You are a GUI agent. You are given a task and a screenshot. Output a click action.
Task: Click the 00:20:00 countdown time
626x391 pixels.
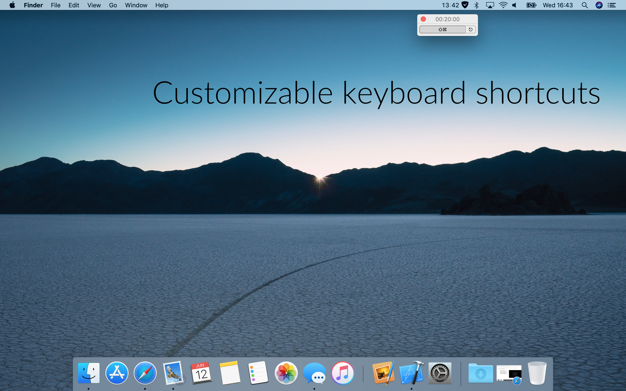point(447,19)
